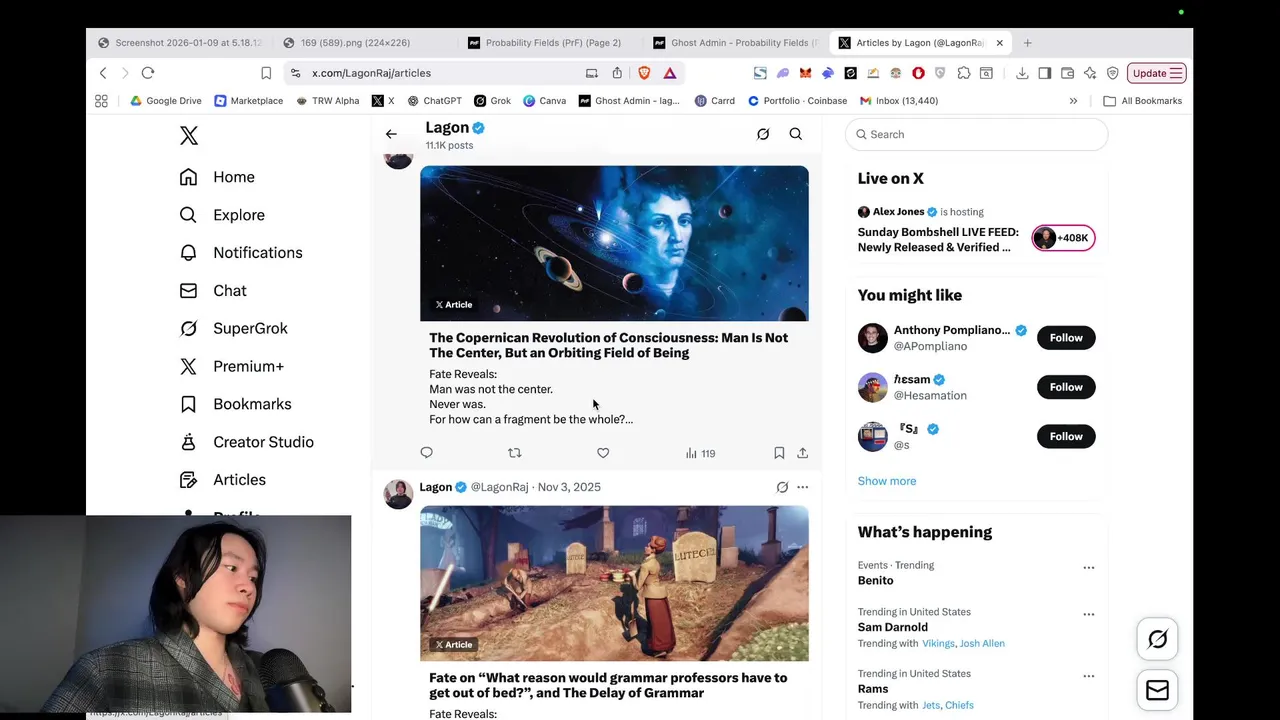Go to Home in sidebar
This screenshot has height=720, width=1280.
point(217,177)
